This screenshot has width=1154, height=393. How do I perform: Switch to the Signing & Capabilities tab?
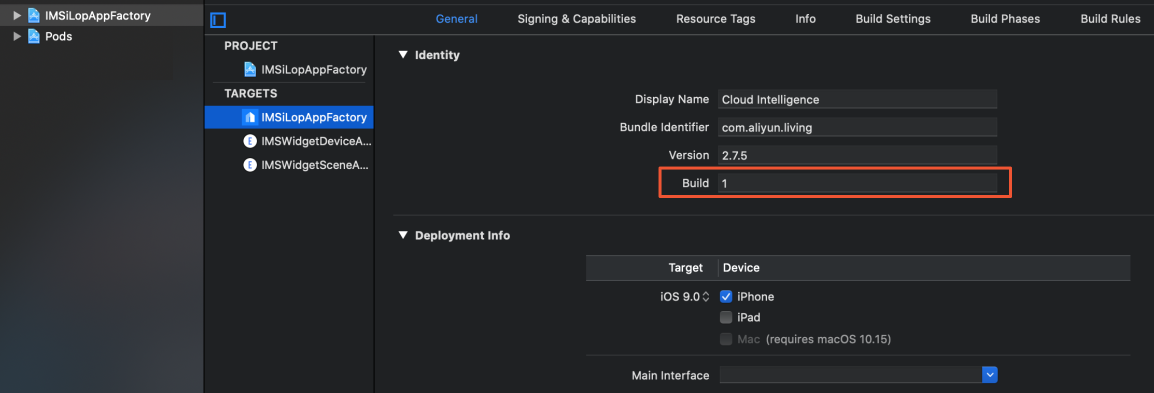coord(576,19)
